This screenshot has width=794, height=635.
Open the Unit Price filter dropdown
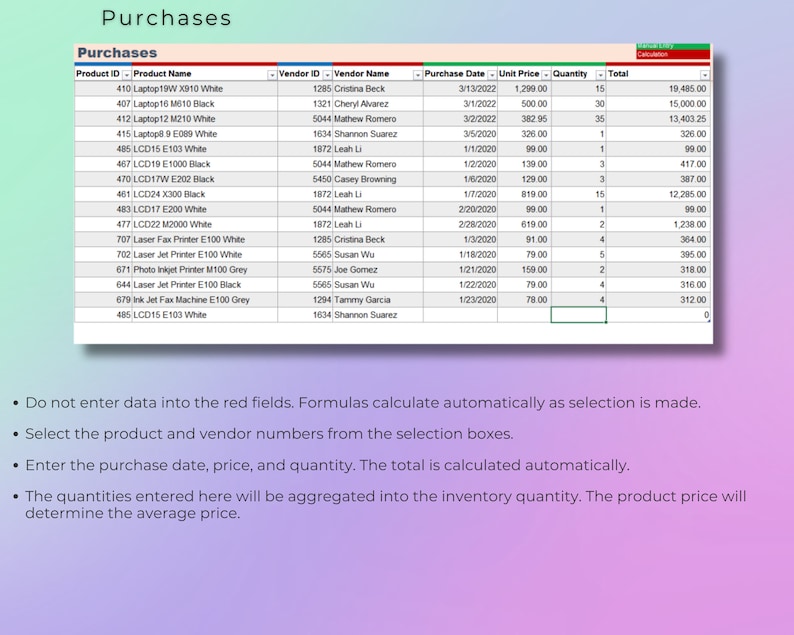(546, 75)
